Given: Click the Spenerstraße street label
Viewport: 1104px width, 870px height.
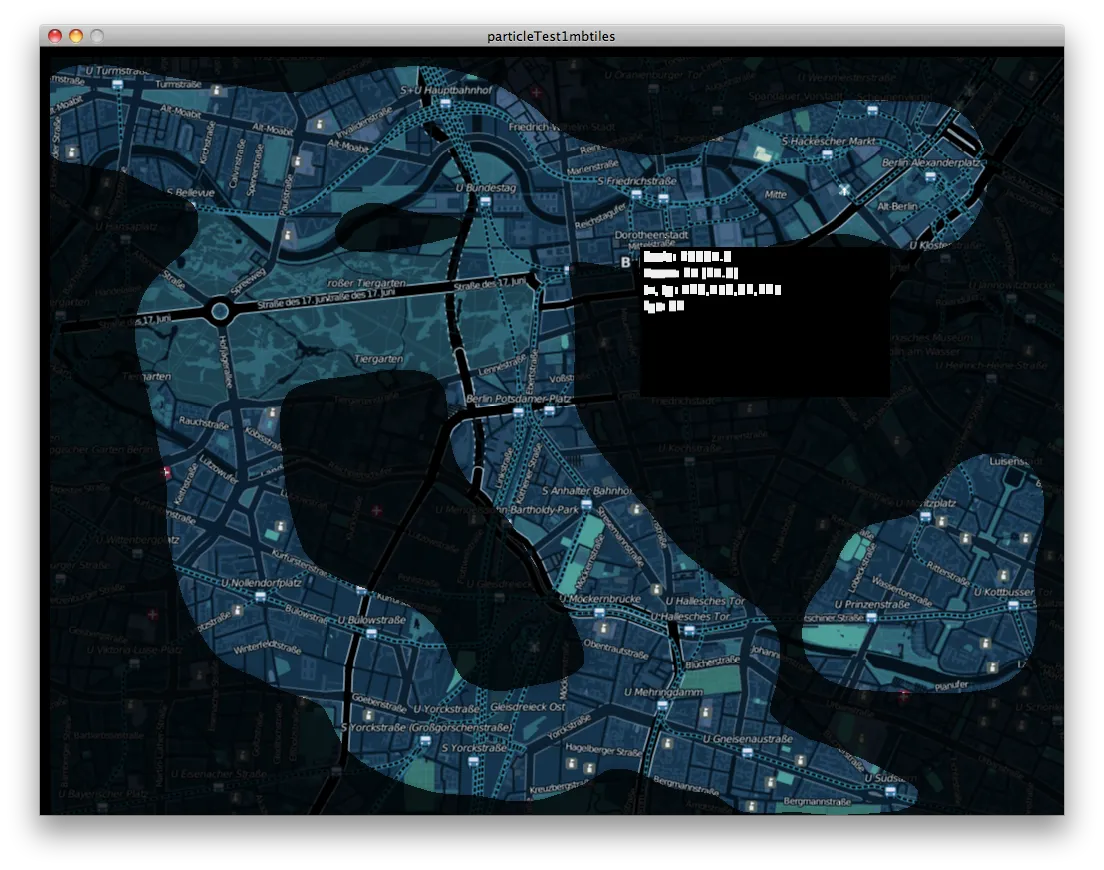Looking at the screenshot, I should pos(254,170).
